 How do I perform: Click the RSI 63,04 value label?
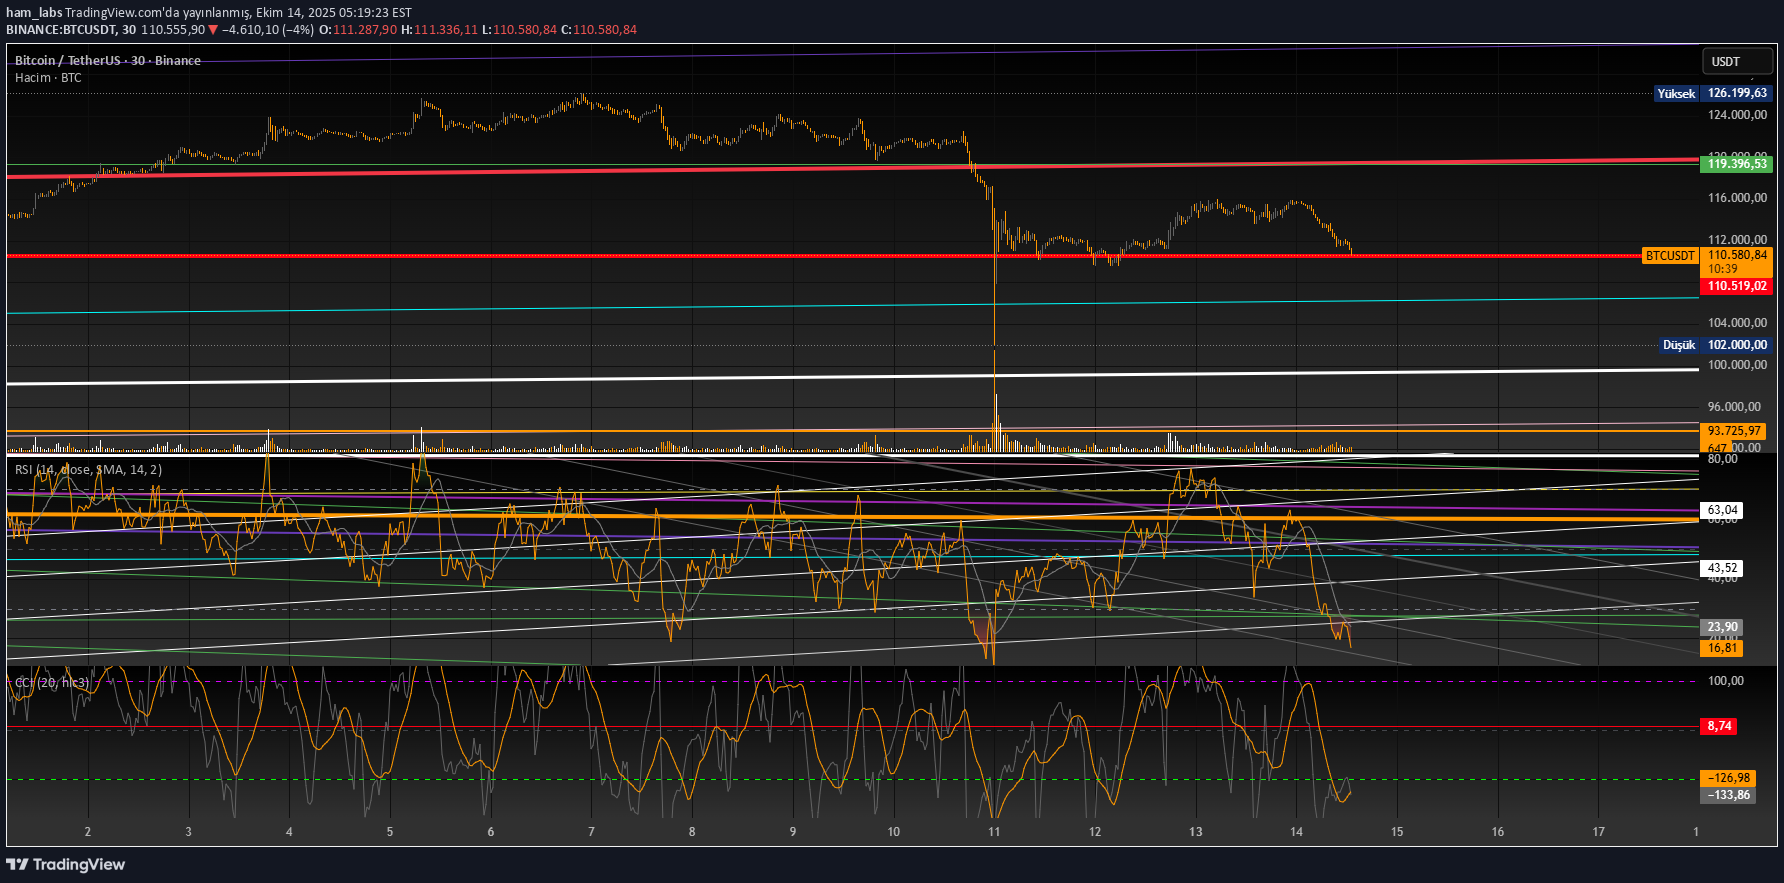[x=1721, y=510]
